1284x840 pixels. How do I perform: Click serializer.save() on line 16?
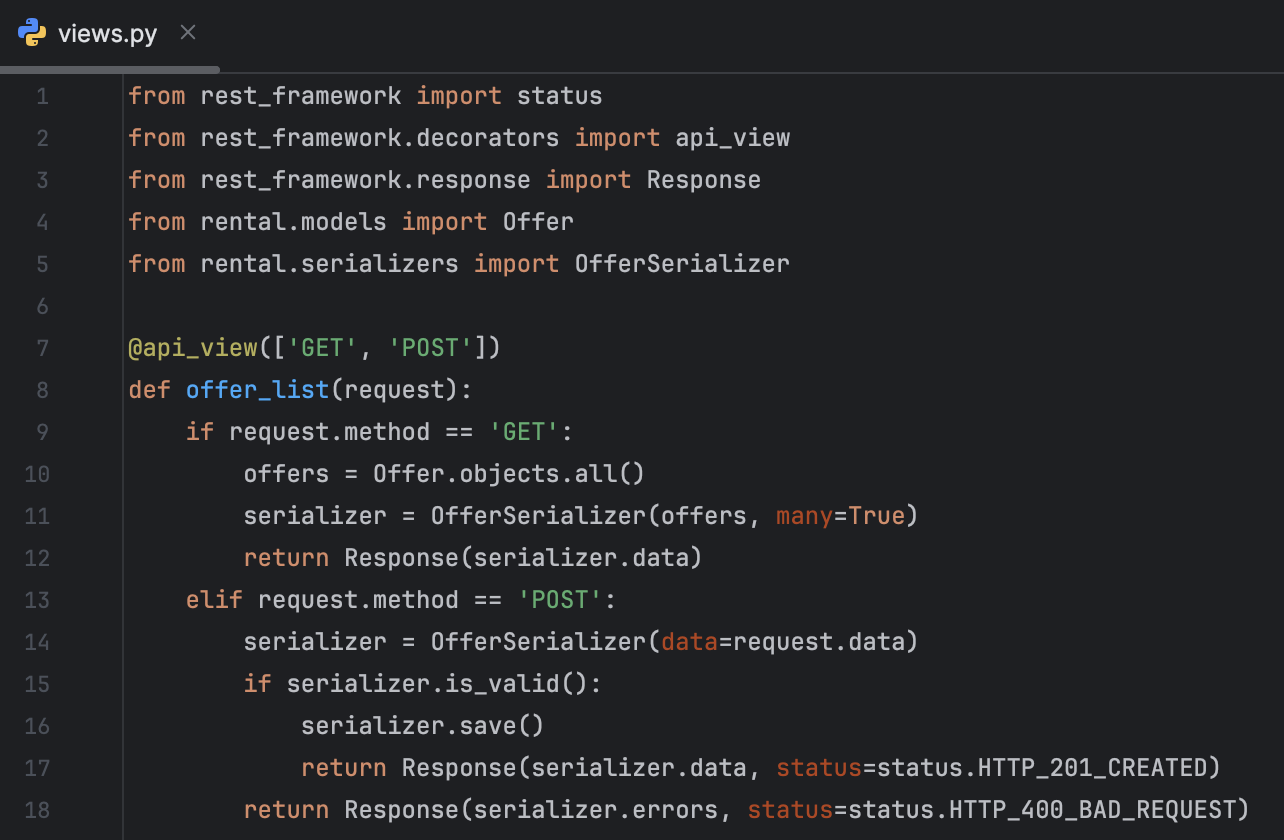click(420, 725)
